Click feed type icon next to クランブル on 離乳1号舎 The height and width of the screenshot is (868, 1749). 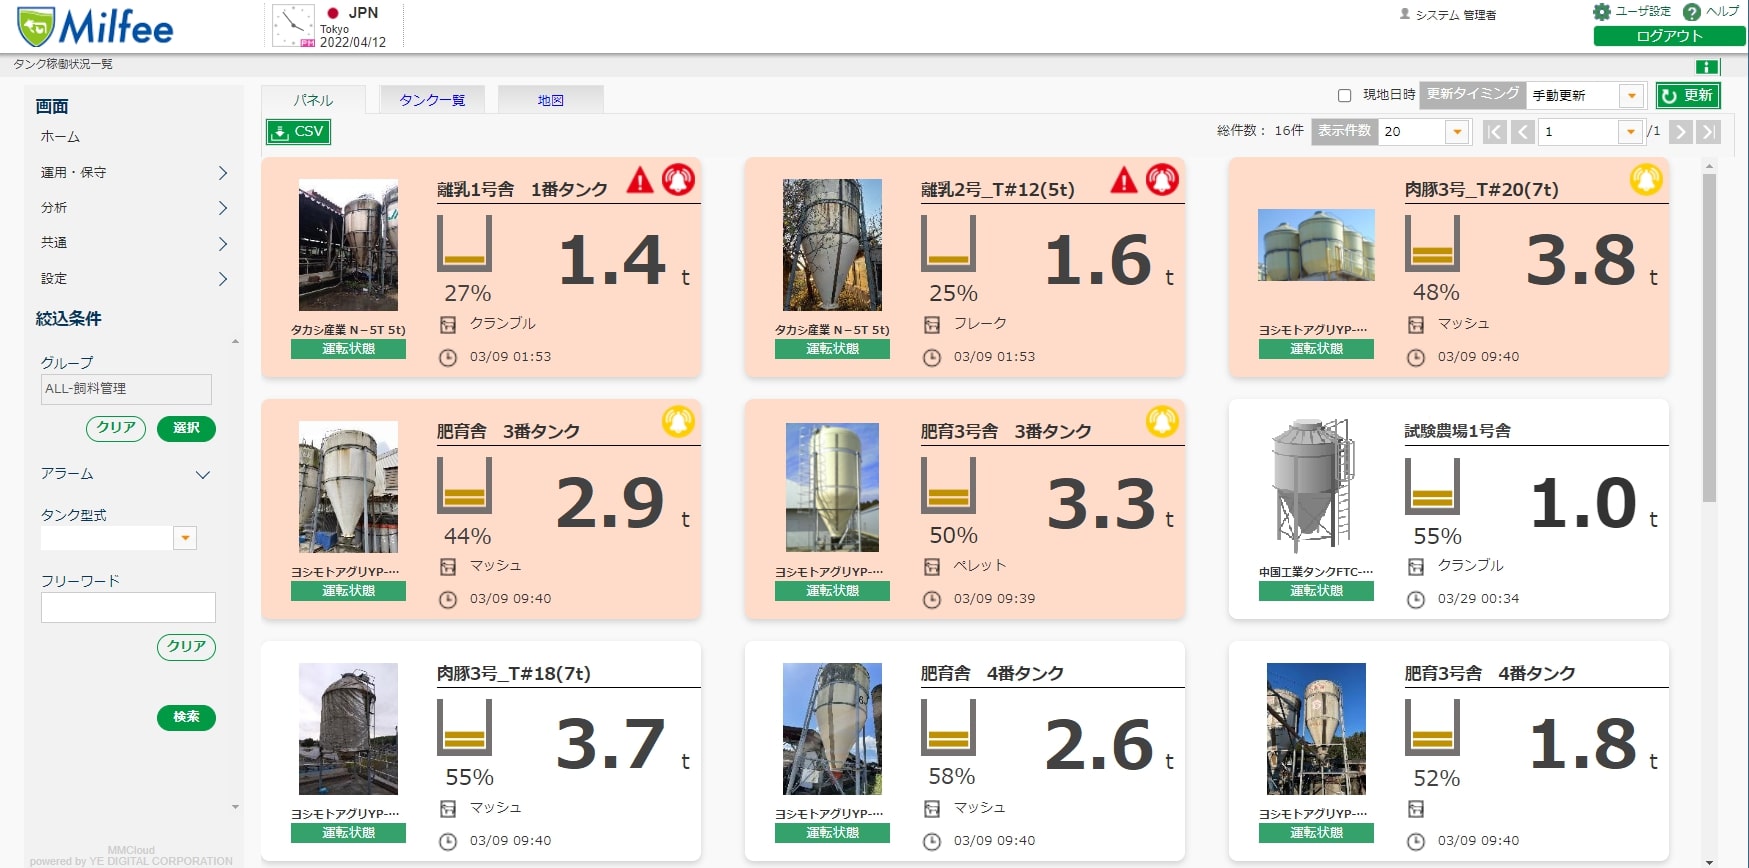(448, 325)
